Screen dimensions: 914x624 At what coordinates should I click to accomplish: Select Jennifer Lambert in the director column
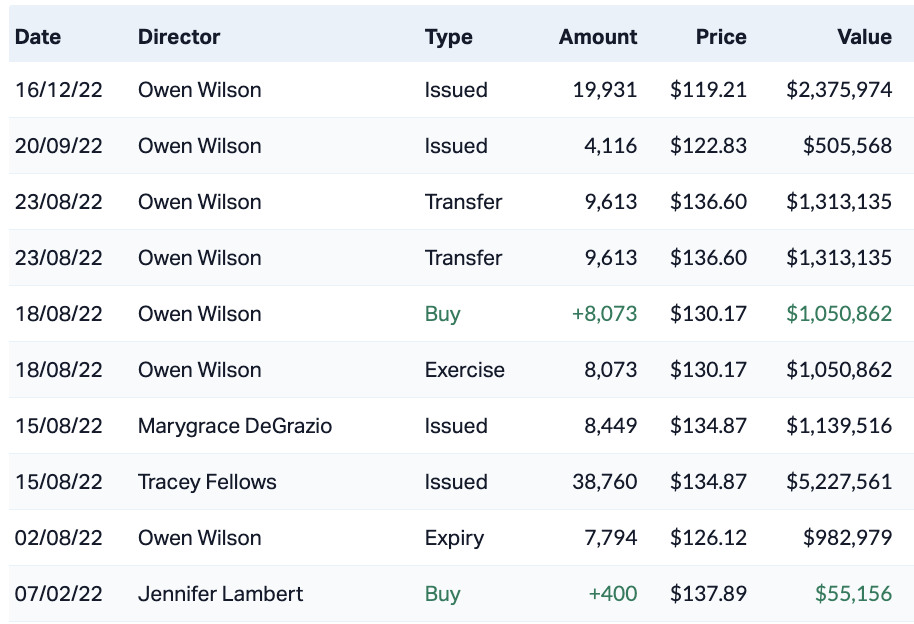pos(220,594)
